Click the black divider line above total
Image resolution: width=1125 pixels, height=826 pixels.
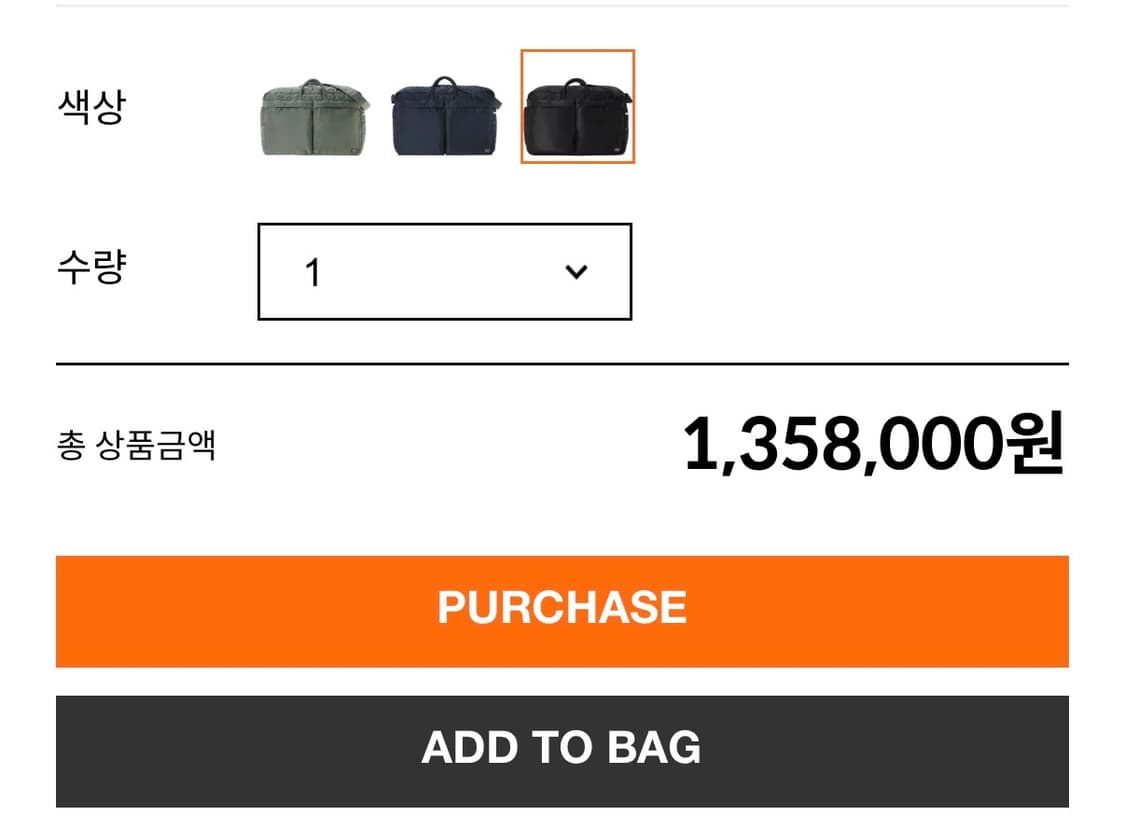coord(562,364)
